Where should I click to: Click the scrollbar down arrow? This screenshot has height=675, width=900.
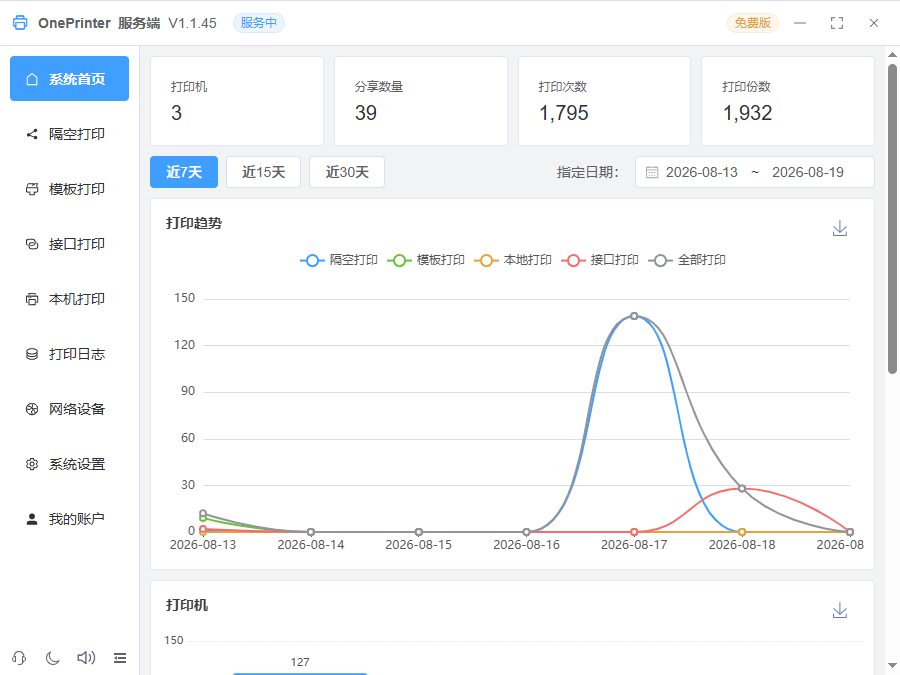point(892,666)
